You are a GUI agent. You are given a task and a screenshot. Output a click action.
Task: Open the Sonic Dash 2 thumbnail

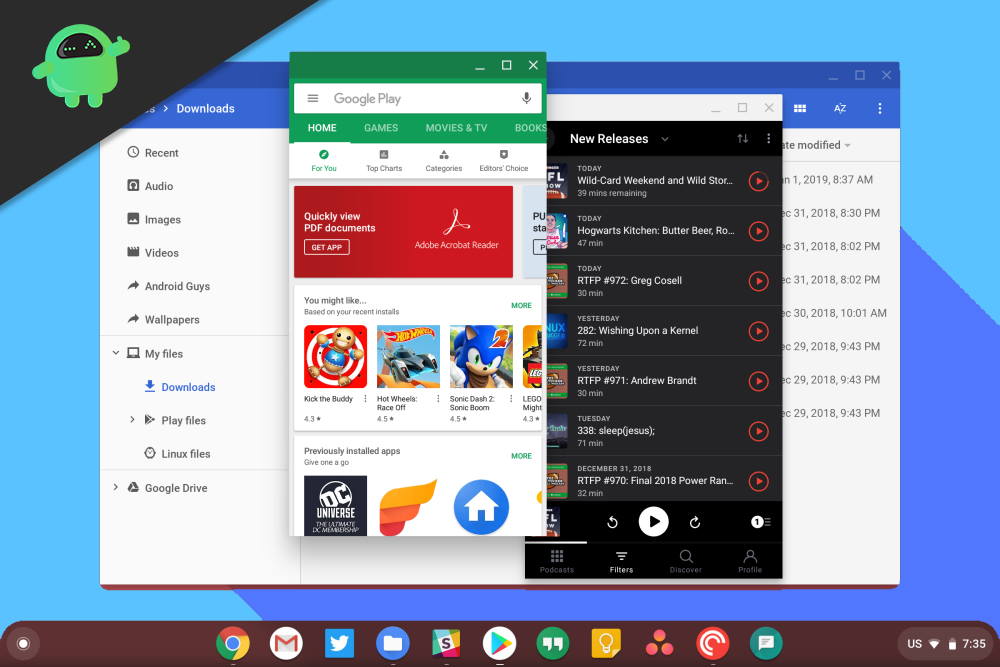tap(481, 356)
